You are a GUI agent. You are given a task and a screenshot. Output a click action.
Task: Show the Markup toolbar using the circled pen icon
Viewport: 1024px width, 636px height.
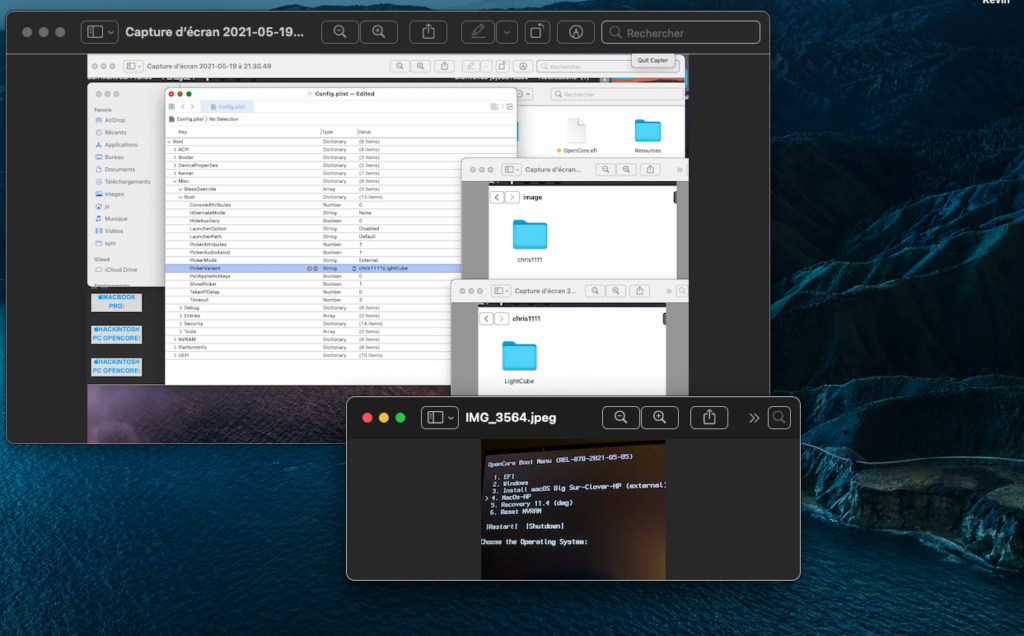575,32
